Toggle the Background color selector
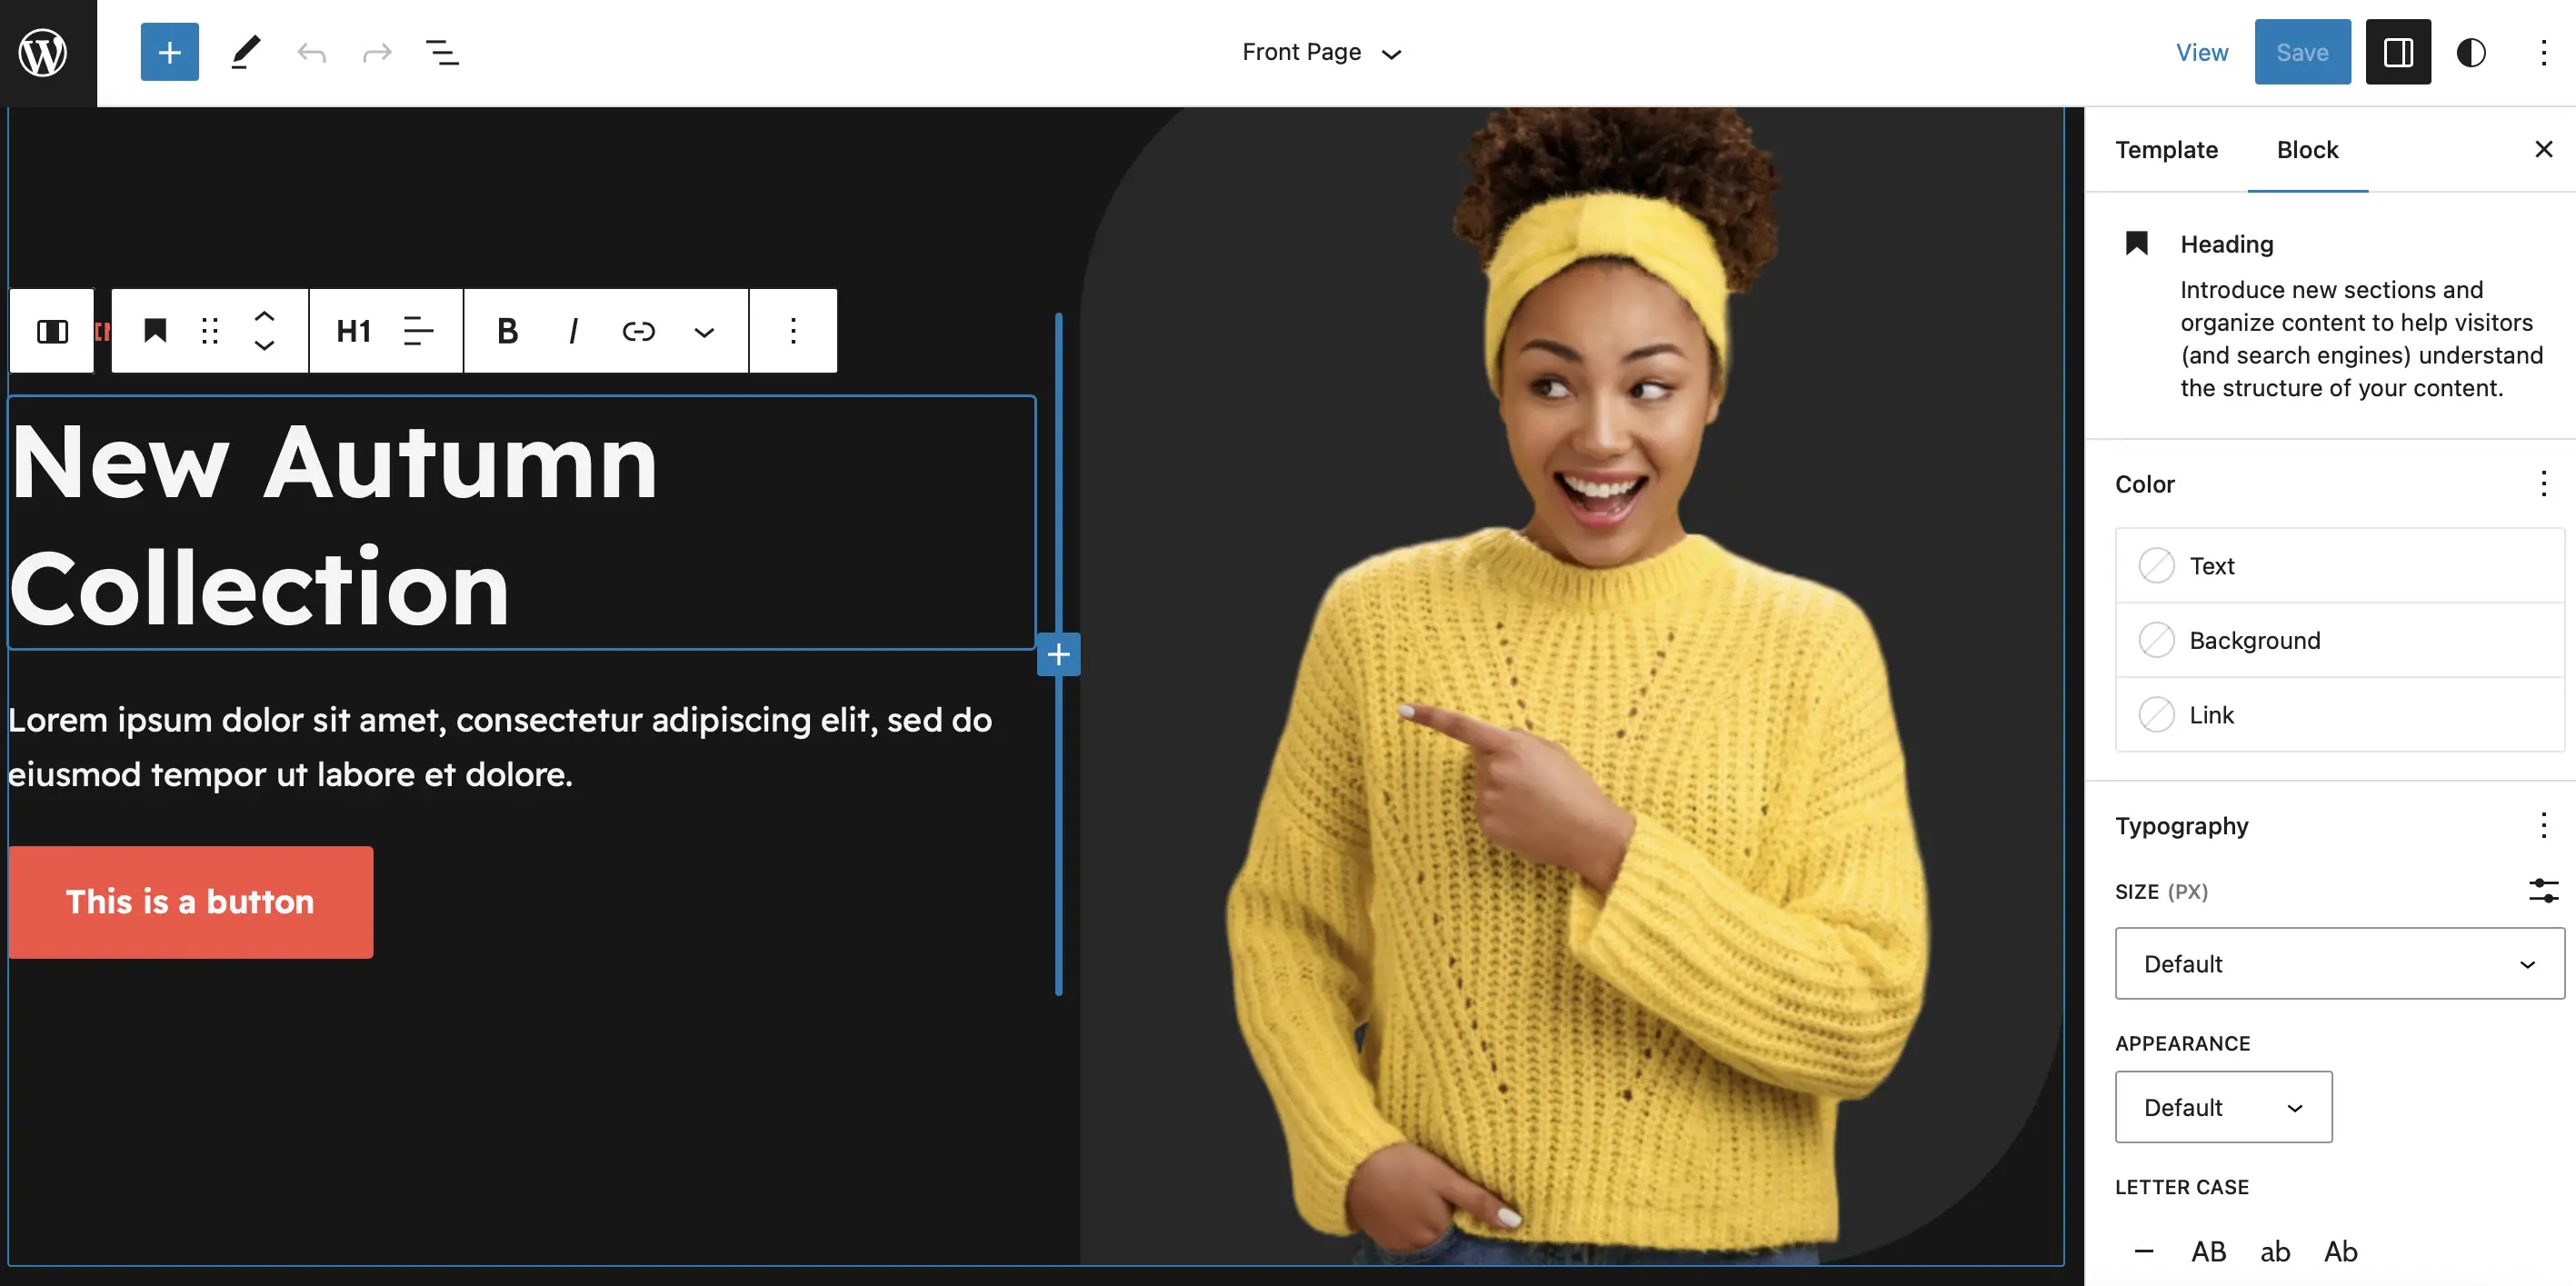Image resolution: width=2576 pixels, height=1286 pixels. [x=2155, y=639]
